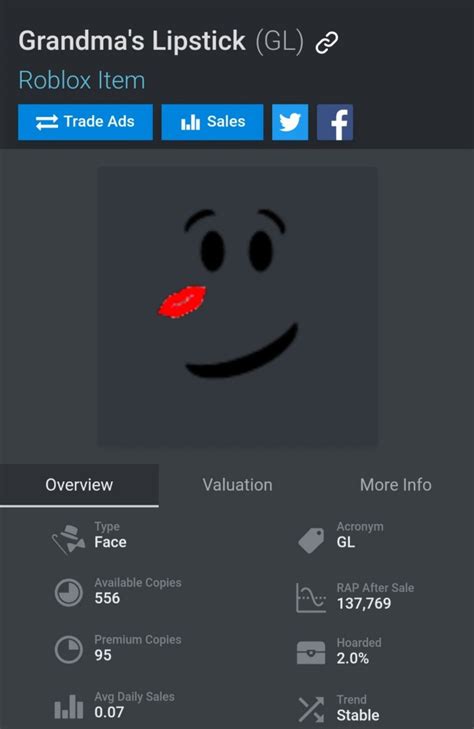The width and height of the screenshot is (474, 729).
Task: Click the RAP After Sale graph icon
Action: [x=310, y=597]
